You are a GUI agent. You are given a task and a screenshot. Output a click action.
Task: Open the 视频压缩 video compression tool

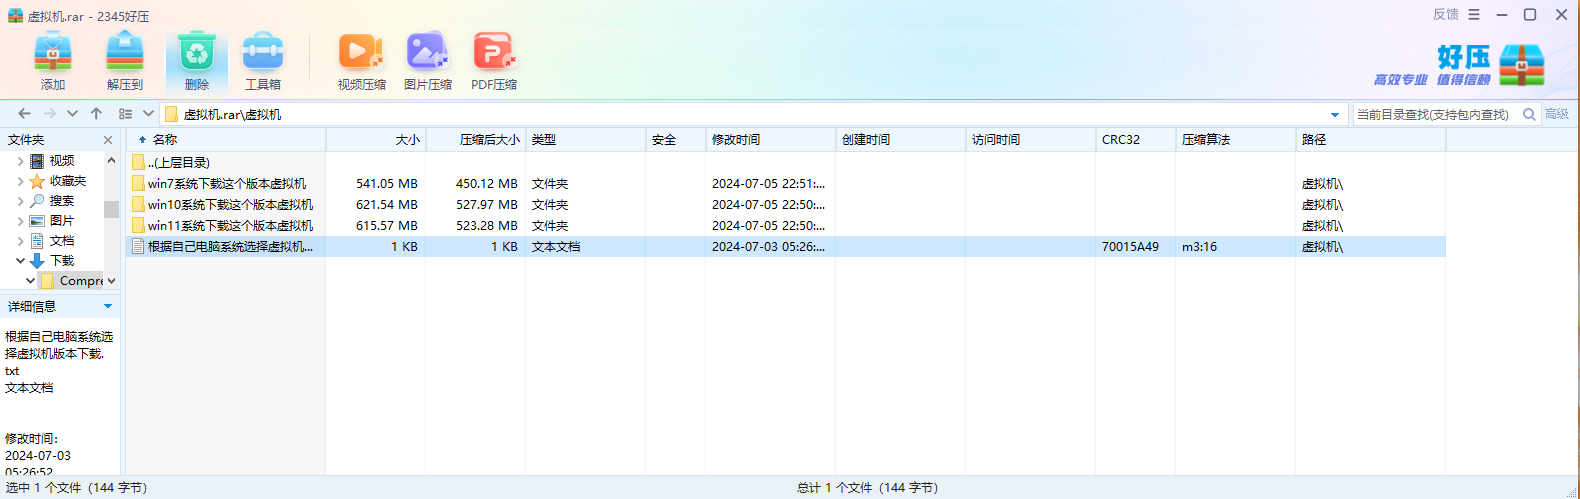click(361, 60)
